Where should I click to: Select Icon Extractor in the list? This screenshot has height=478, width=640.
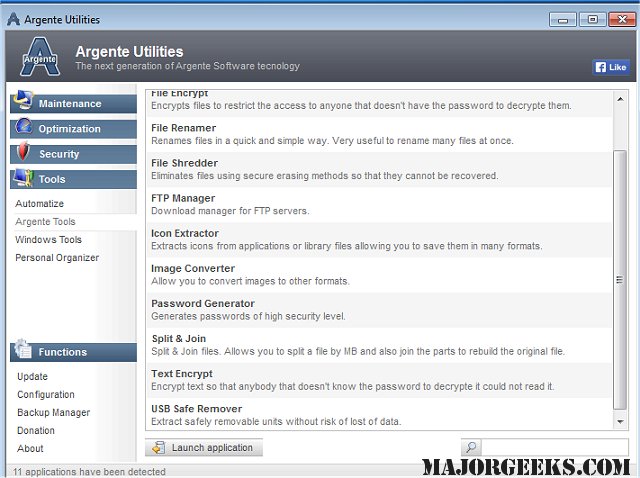pyautogui.click(x=379, y=240)
